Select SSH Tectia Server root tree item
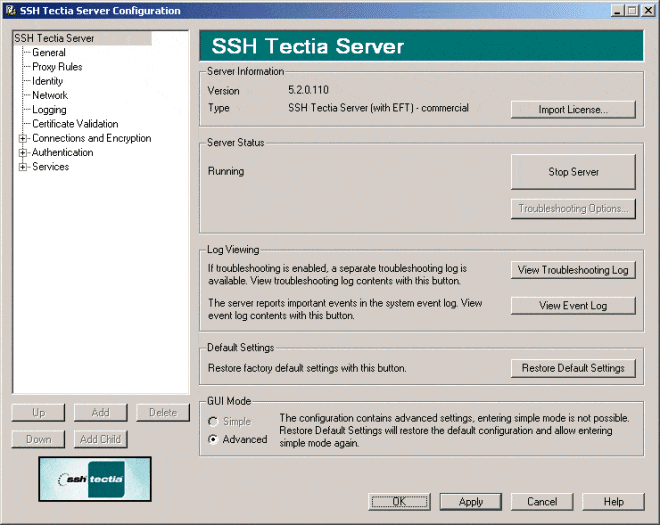The width and height of the screenshot is (660, 525). (54, 38)
